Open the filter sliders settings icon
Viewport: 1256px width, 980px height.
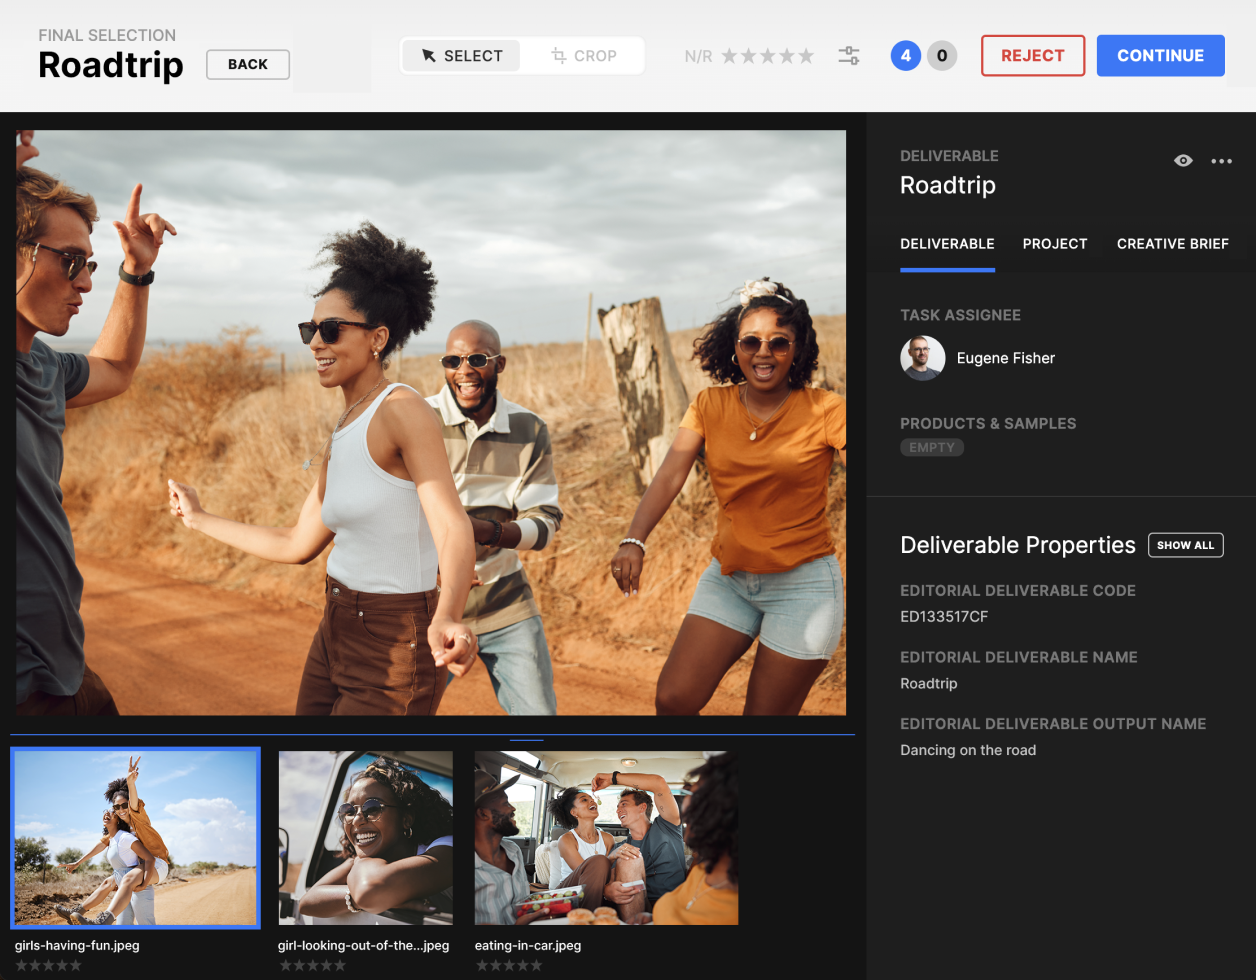tap(849, 56)
